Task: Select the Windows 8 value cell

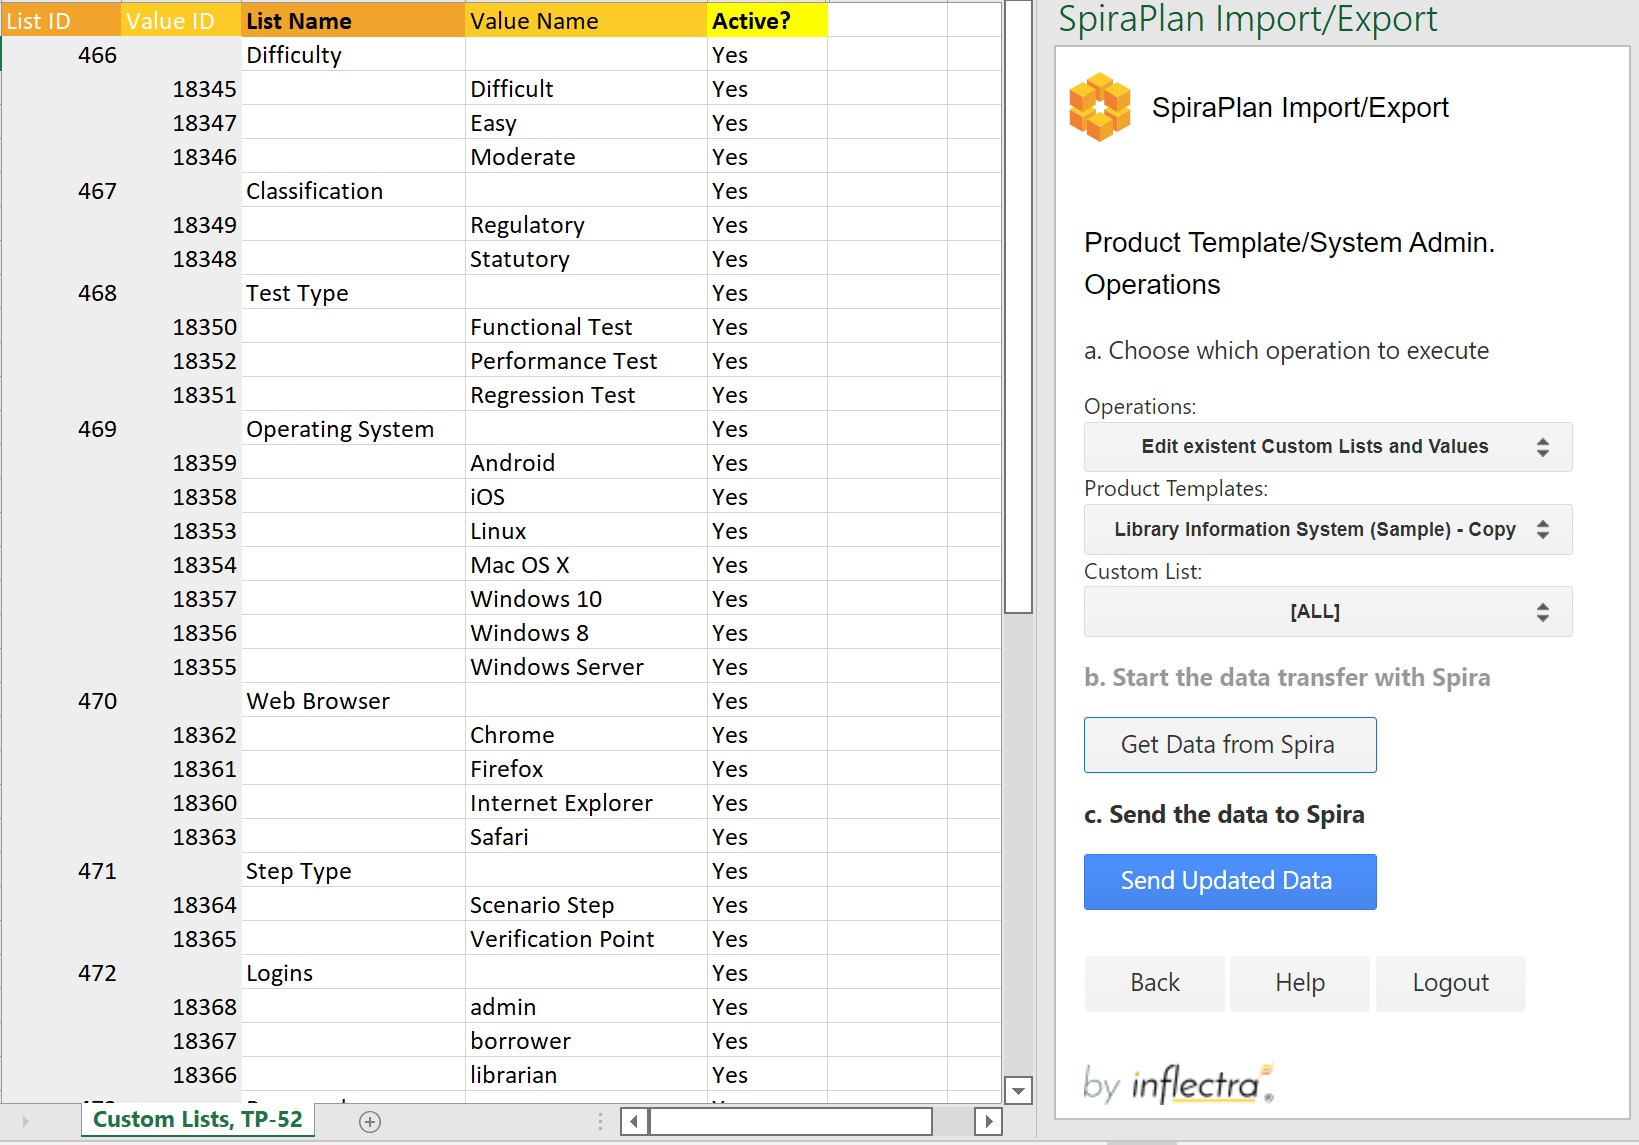Action: coord(586,633)
